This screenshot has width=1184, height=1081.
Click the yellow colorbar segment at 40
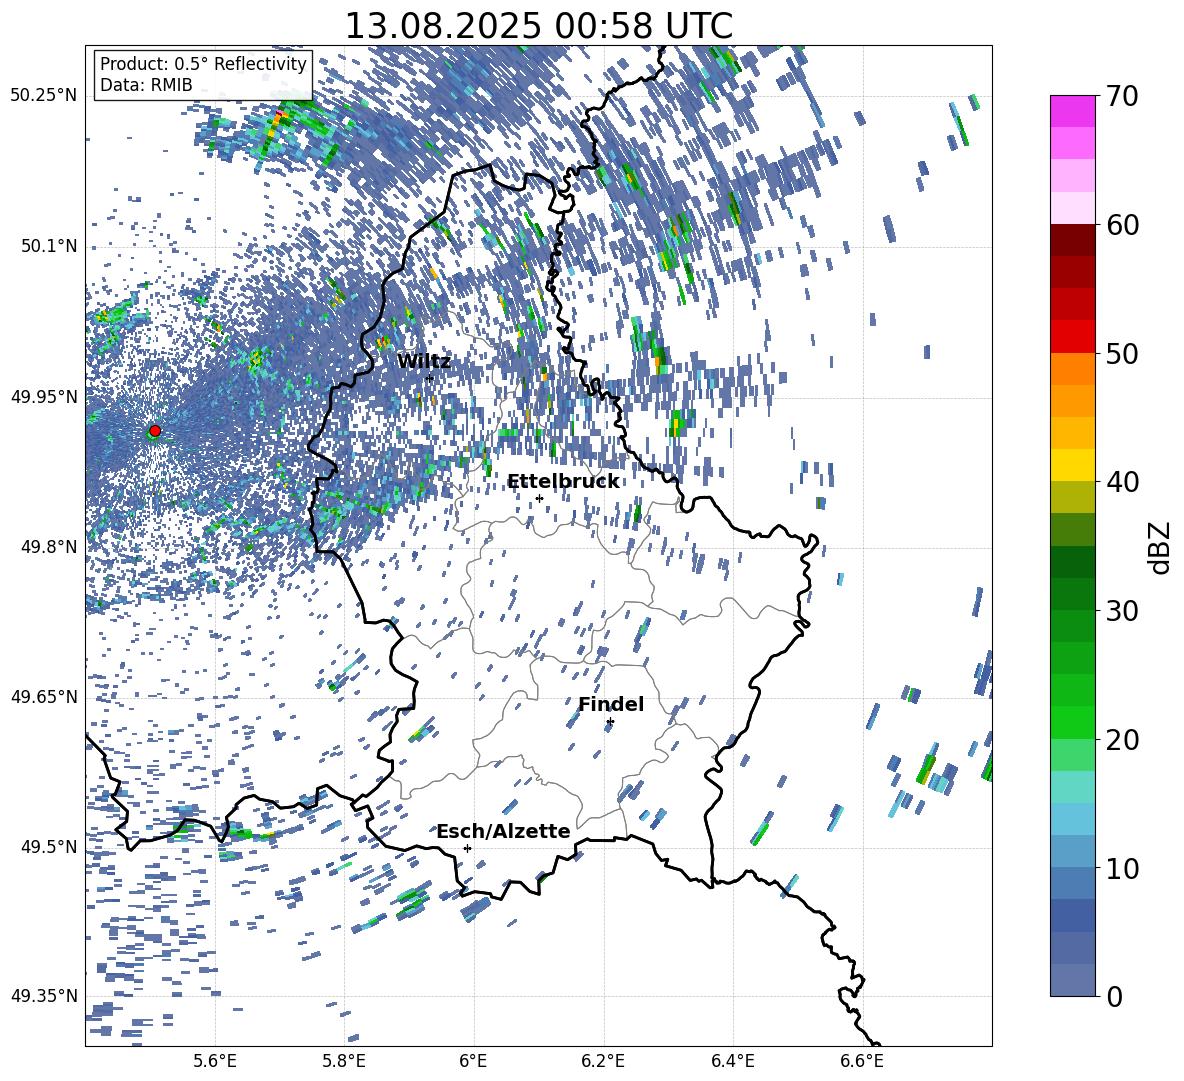[1072, 465]
